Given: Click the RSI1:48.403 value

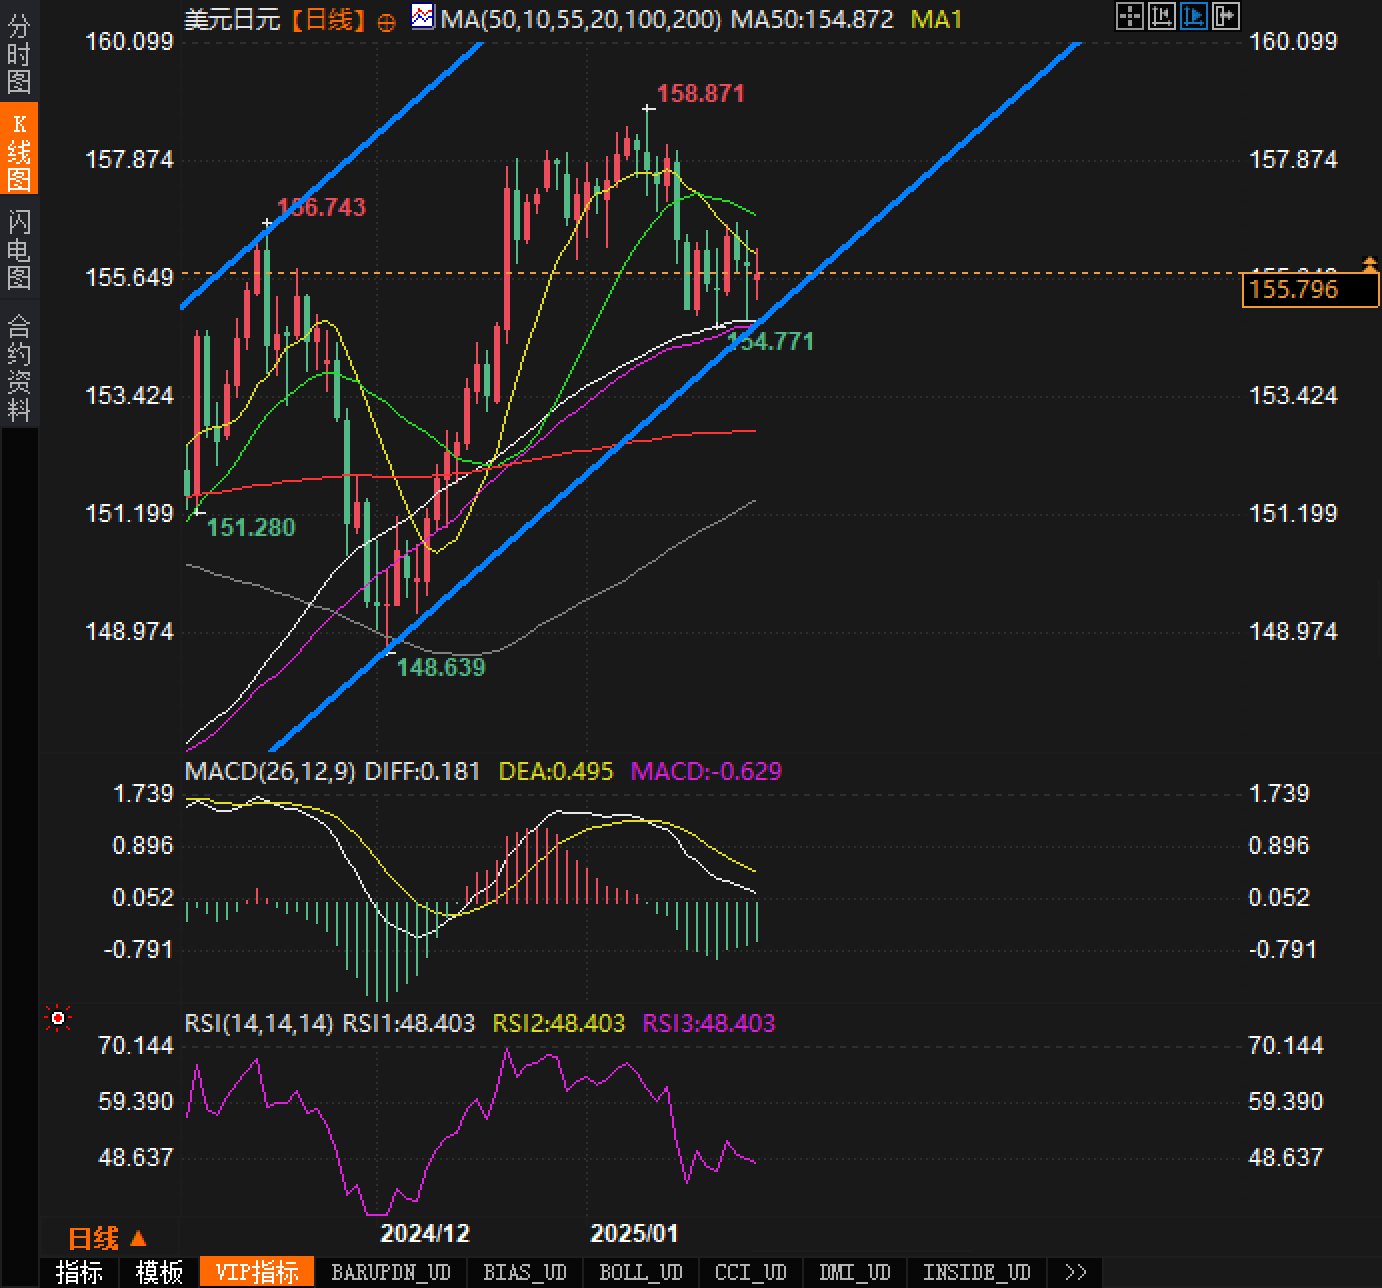Looking at the screenshot, I should (x=409, y=1023).
